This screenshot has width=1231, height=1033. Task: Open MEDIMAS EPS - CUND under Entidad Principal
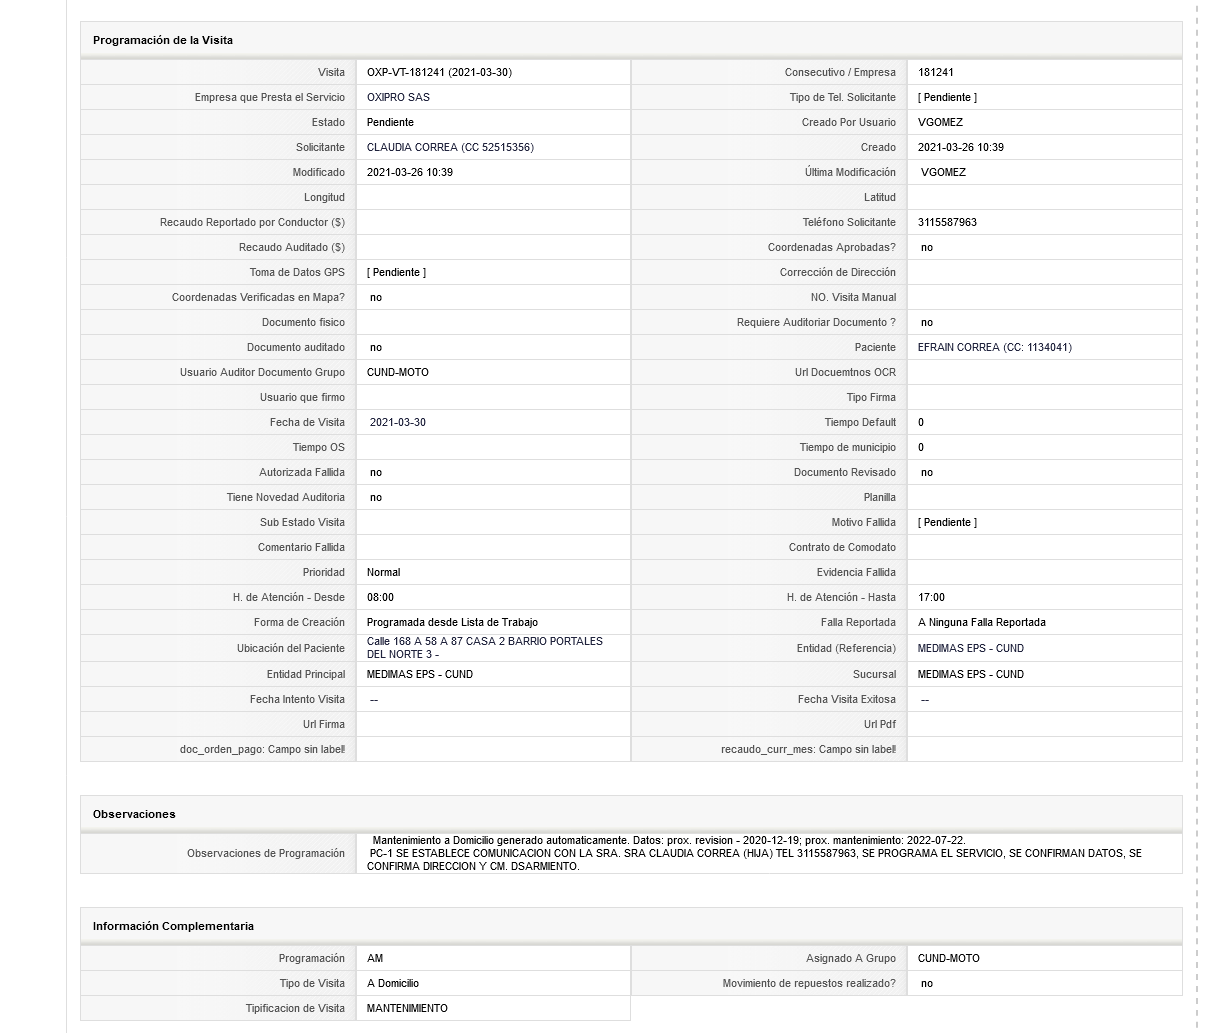point(420,674)
